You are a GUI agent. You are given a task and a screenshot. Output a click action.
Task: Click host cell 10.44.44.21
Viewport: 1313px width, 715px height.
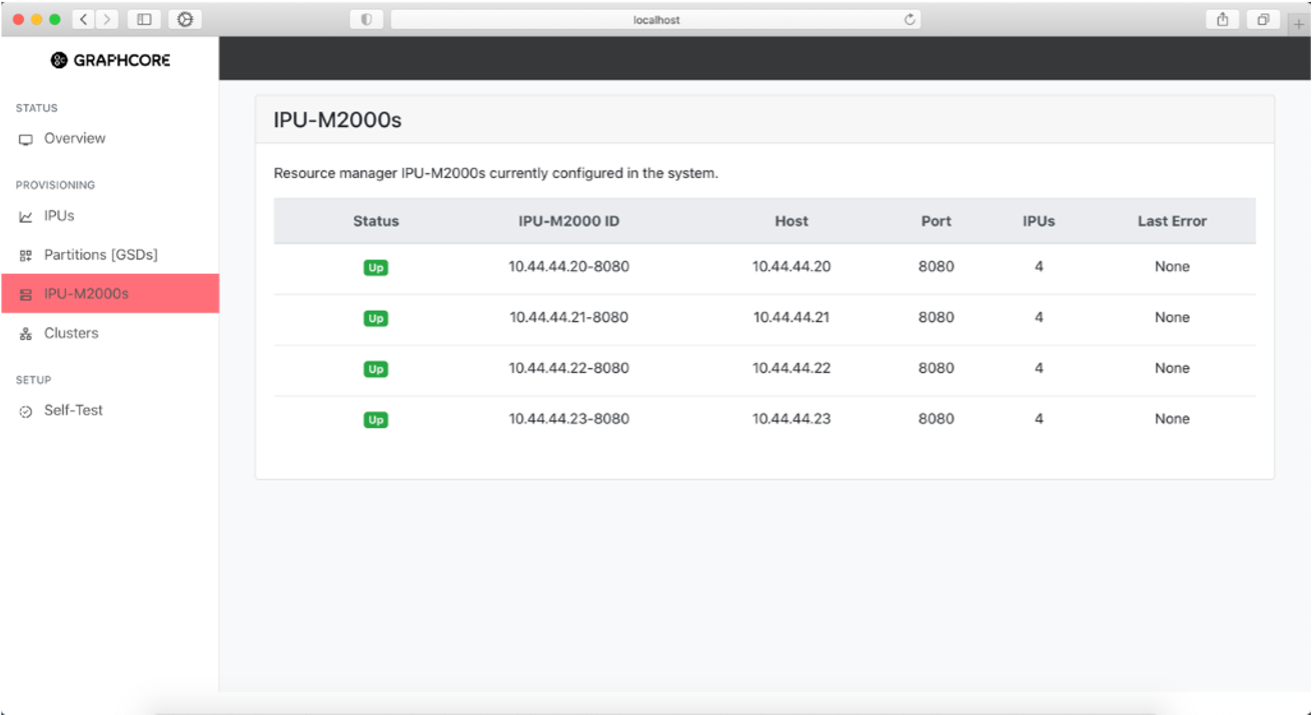791,318
